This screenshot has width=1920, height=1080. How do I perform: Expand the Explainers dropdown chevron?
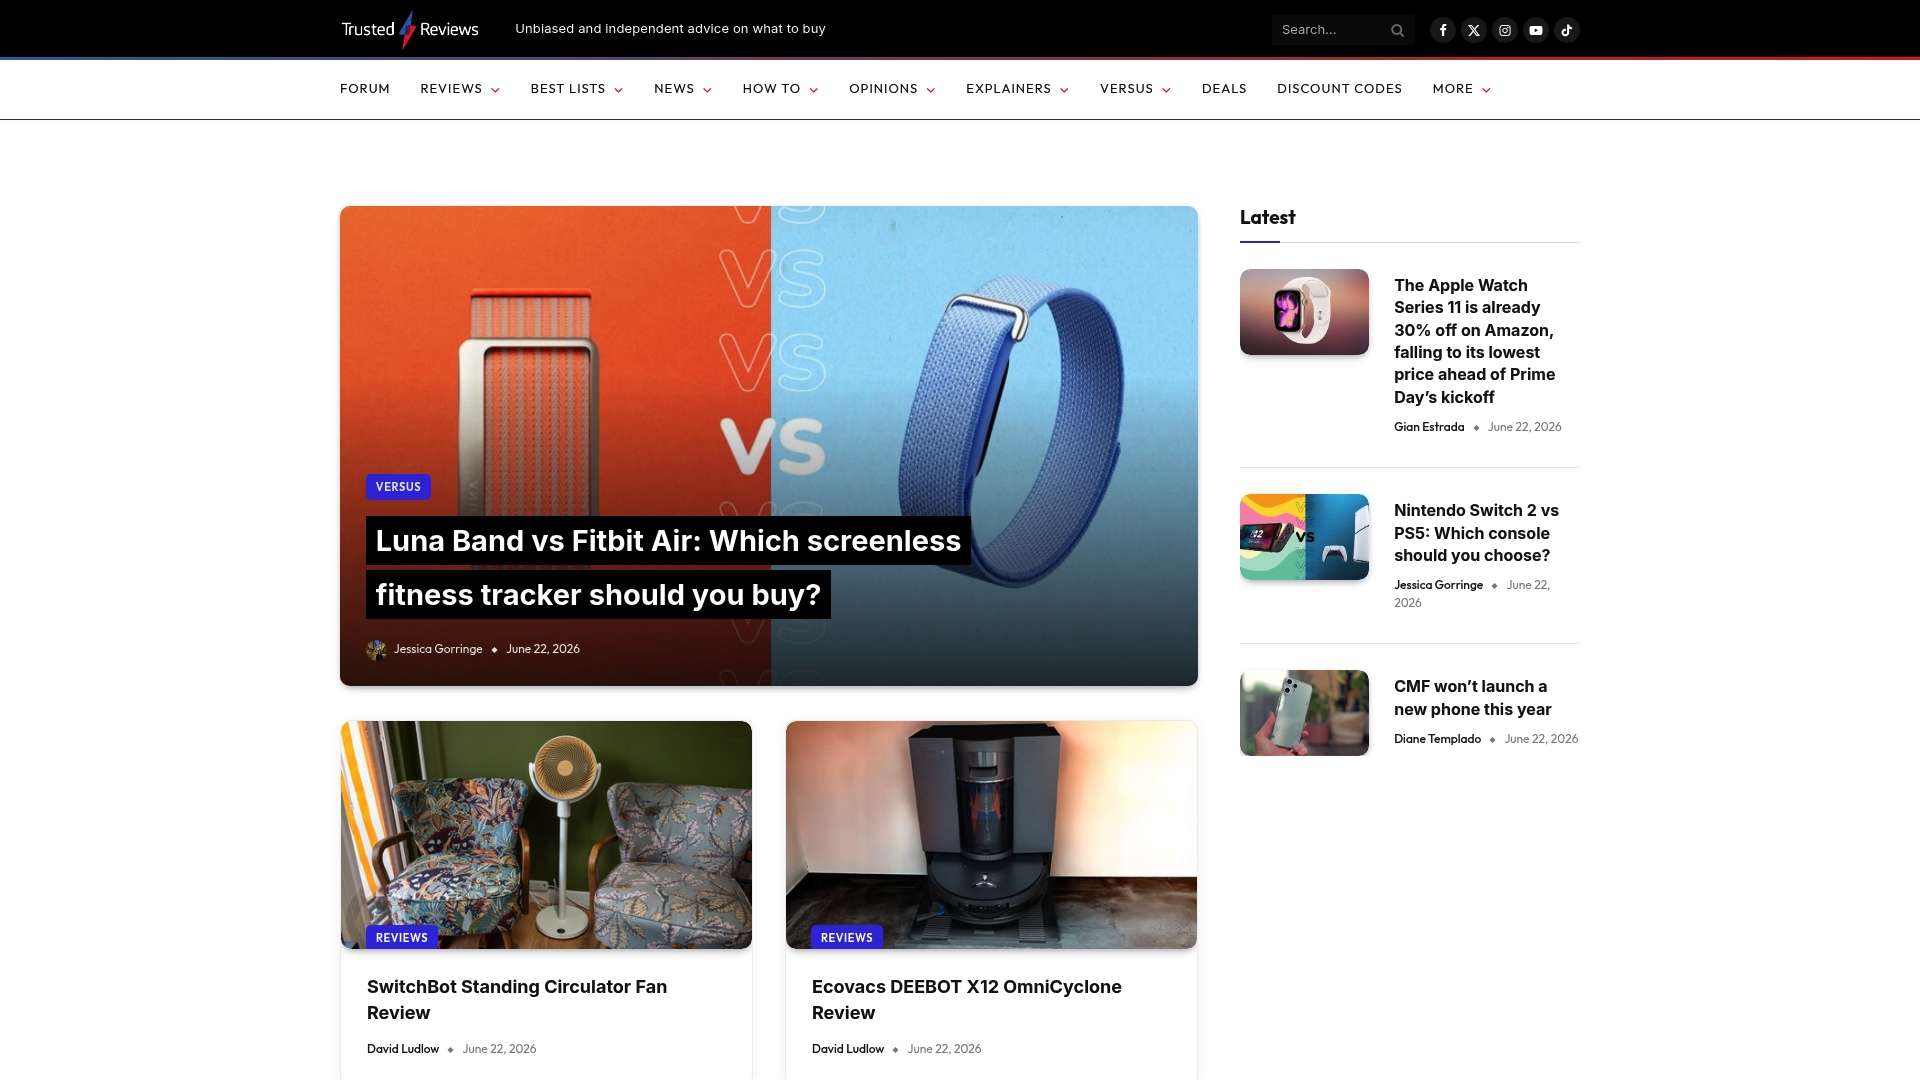[x=1064, y=90]
